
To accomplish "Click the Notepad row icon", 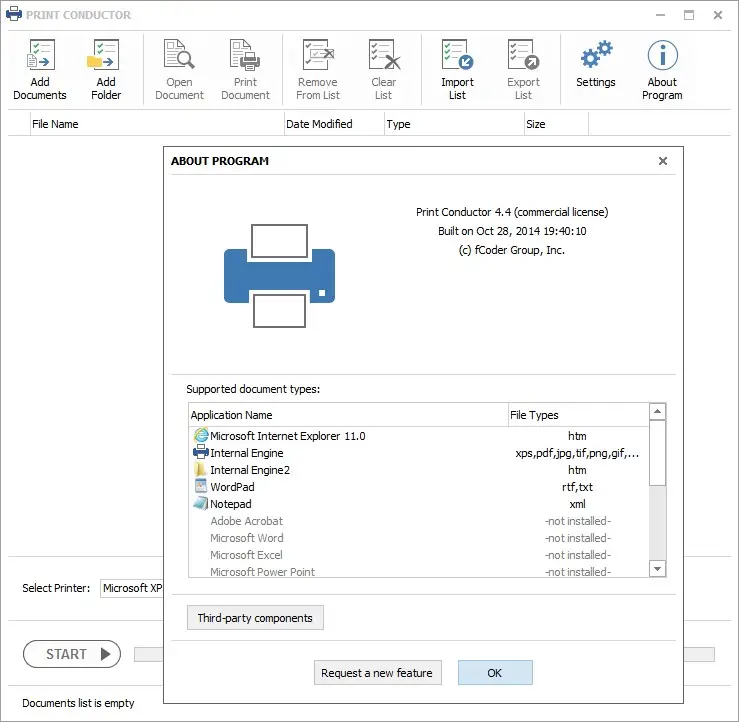I will click(201, 503).
